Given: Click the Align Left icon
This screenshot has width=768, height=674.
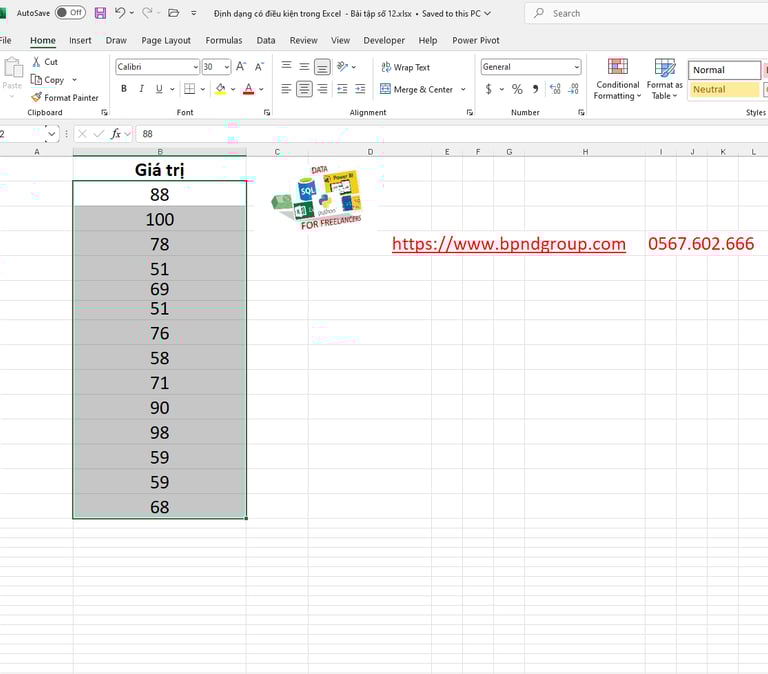Looking at the screenshot, I should 287,89.
